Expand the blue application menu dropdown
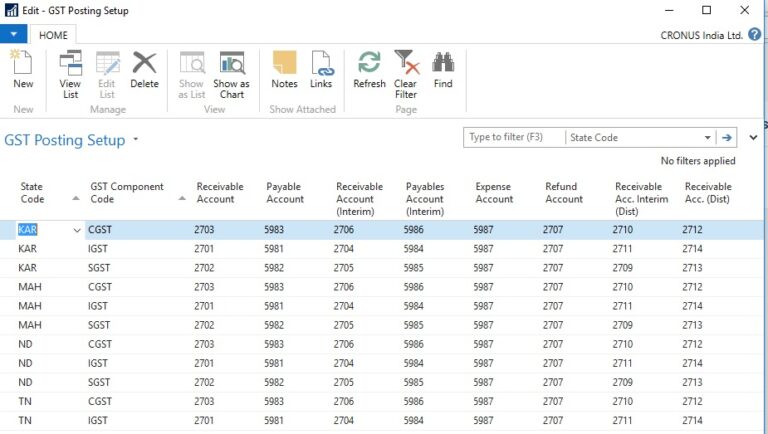768x434 pixels. [x=13, y=34]
